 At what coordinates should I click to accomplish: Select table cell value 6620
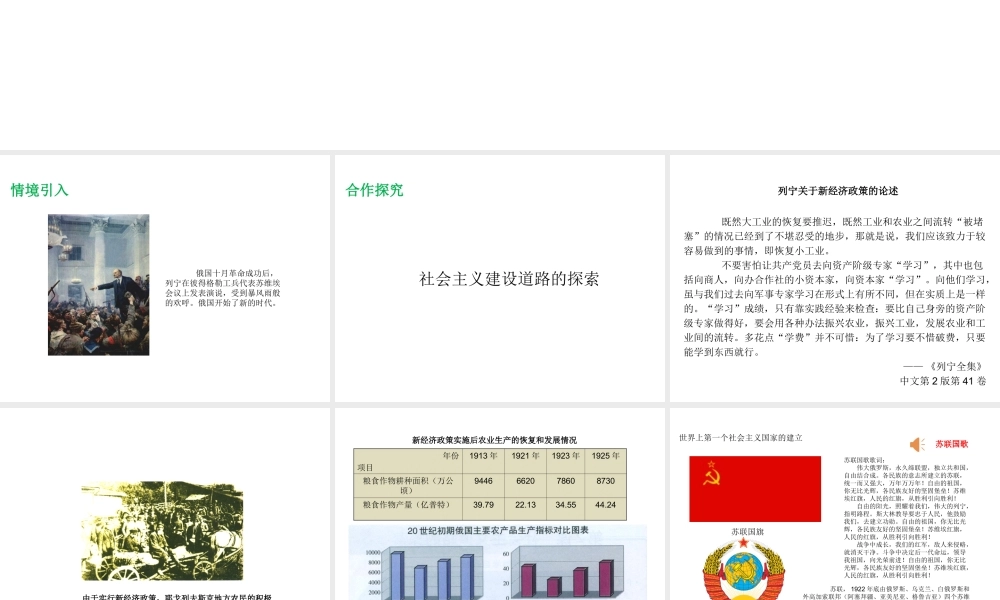(526, 481)
